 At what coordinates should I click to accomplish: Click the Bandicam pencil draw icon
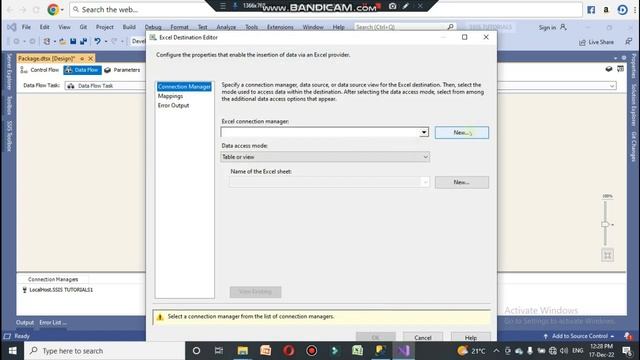pyautogui.click(x=406, y=6)
